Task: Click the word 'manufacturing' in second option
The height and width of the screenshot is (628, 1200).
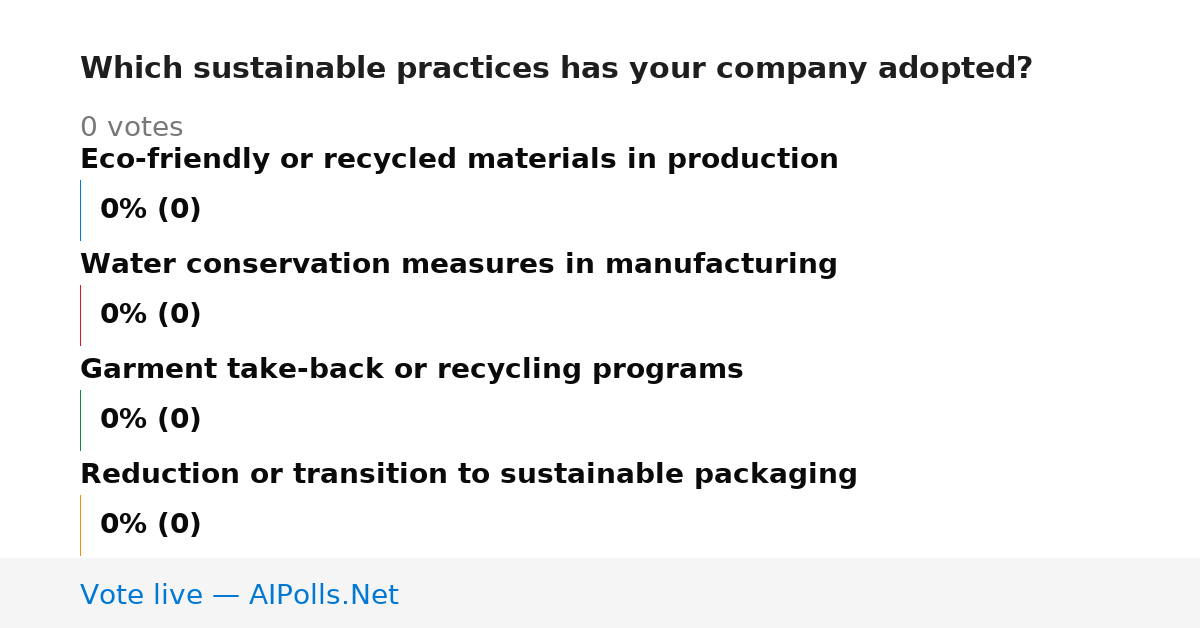Action: pos(721,265)
